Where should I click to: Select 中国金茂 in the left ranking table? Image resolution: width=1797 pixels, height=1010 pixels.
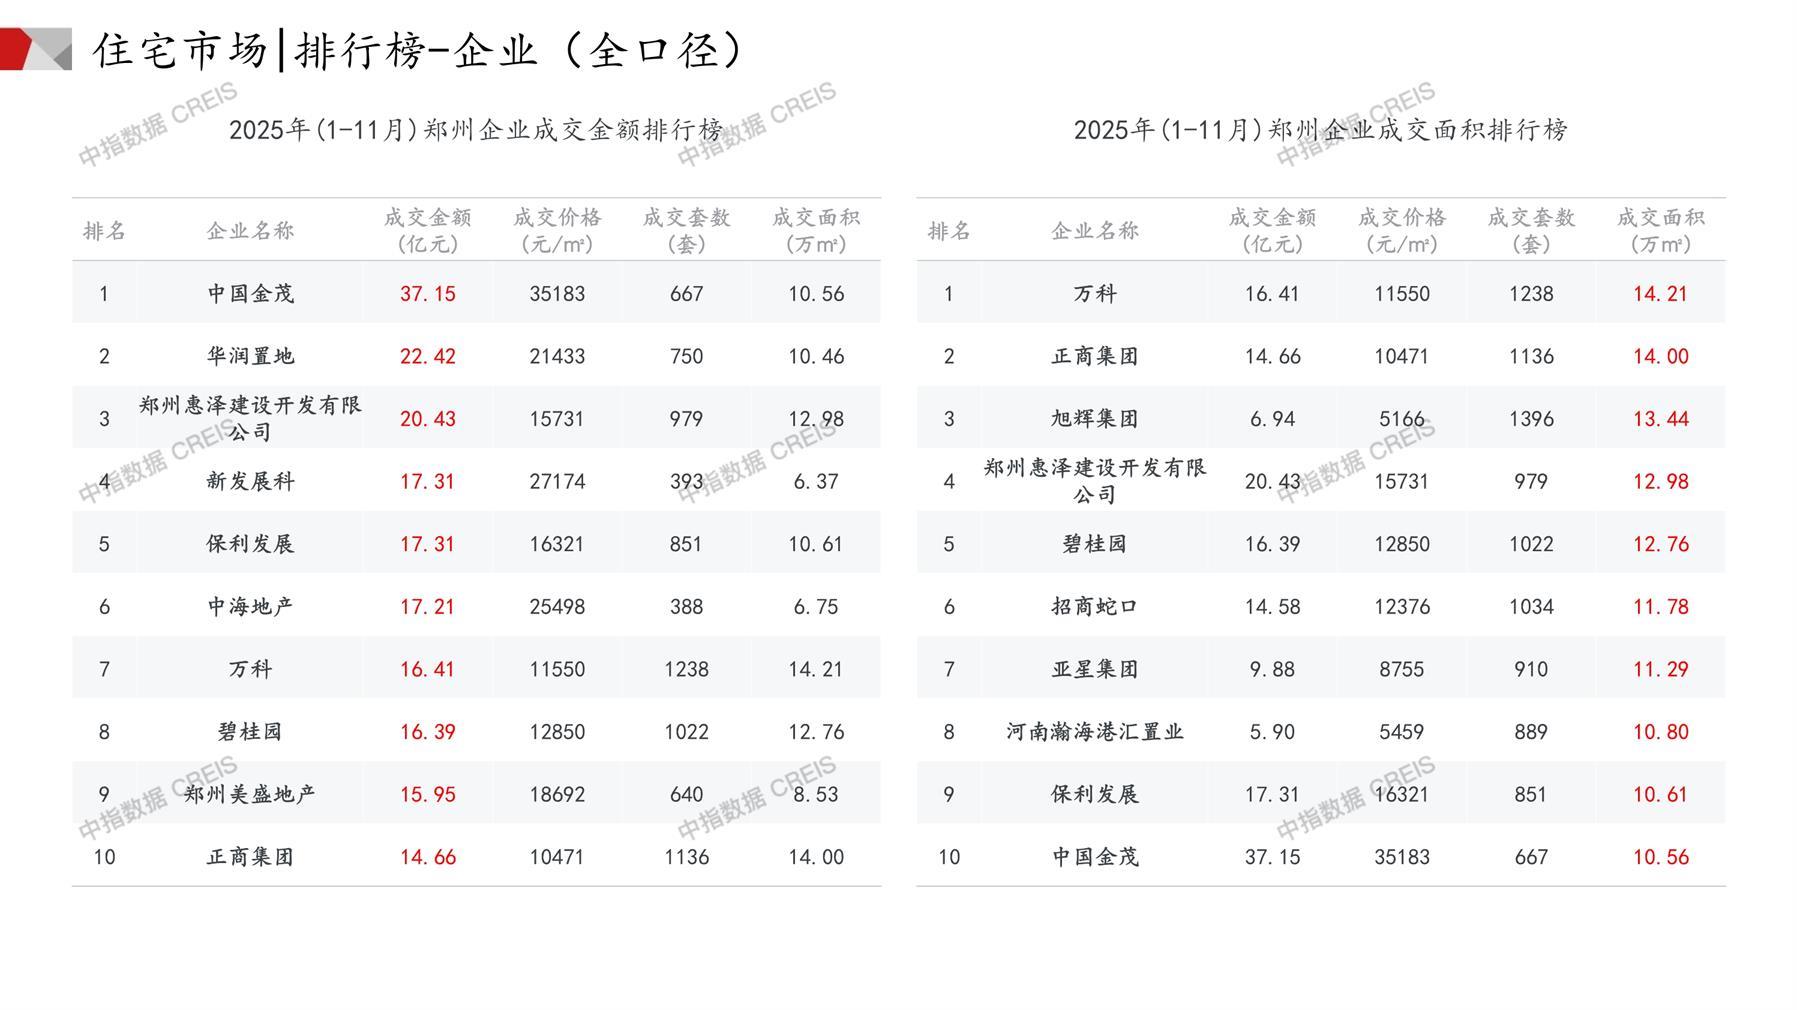(250, 294)
